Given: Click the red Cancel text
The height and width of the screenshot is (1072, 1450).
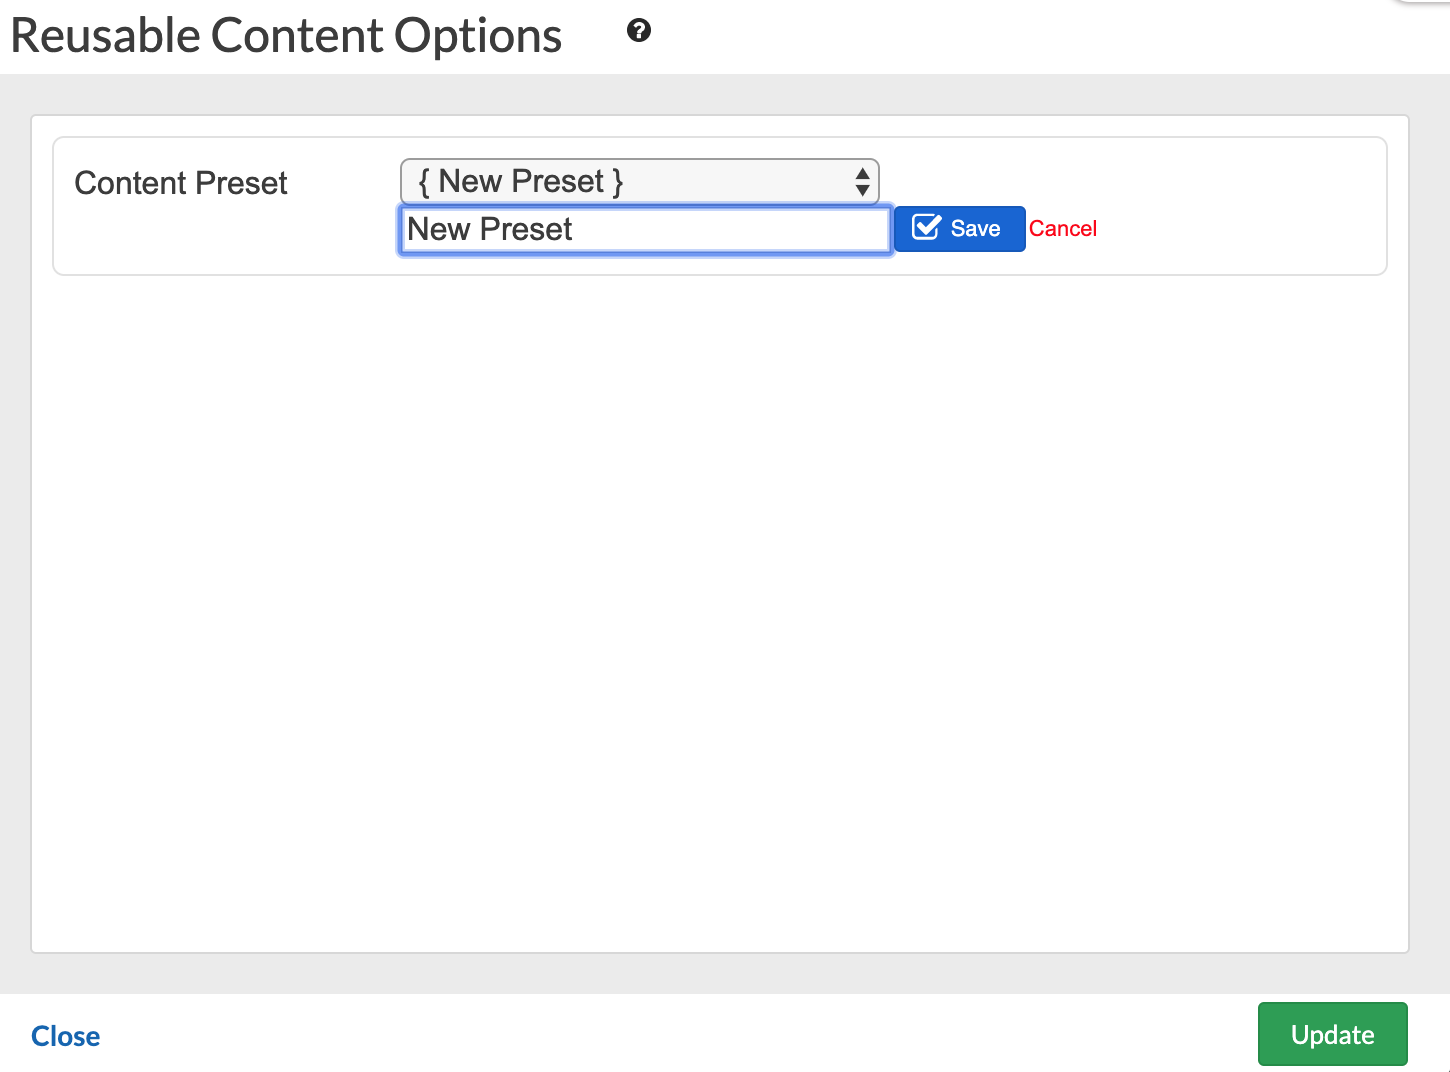Looking at the screenshot, I should [x=1063, y=229].
